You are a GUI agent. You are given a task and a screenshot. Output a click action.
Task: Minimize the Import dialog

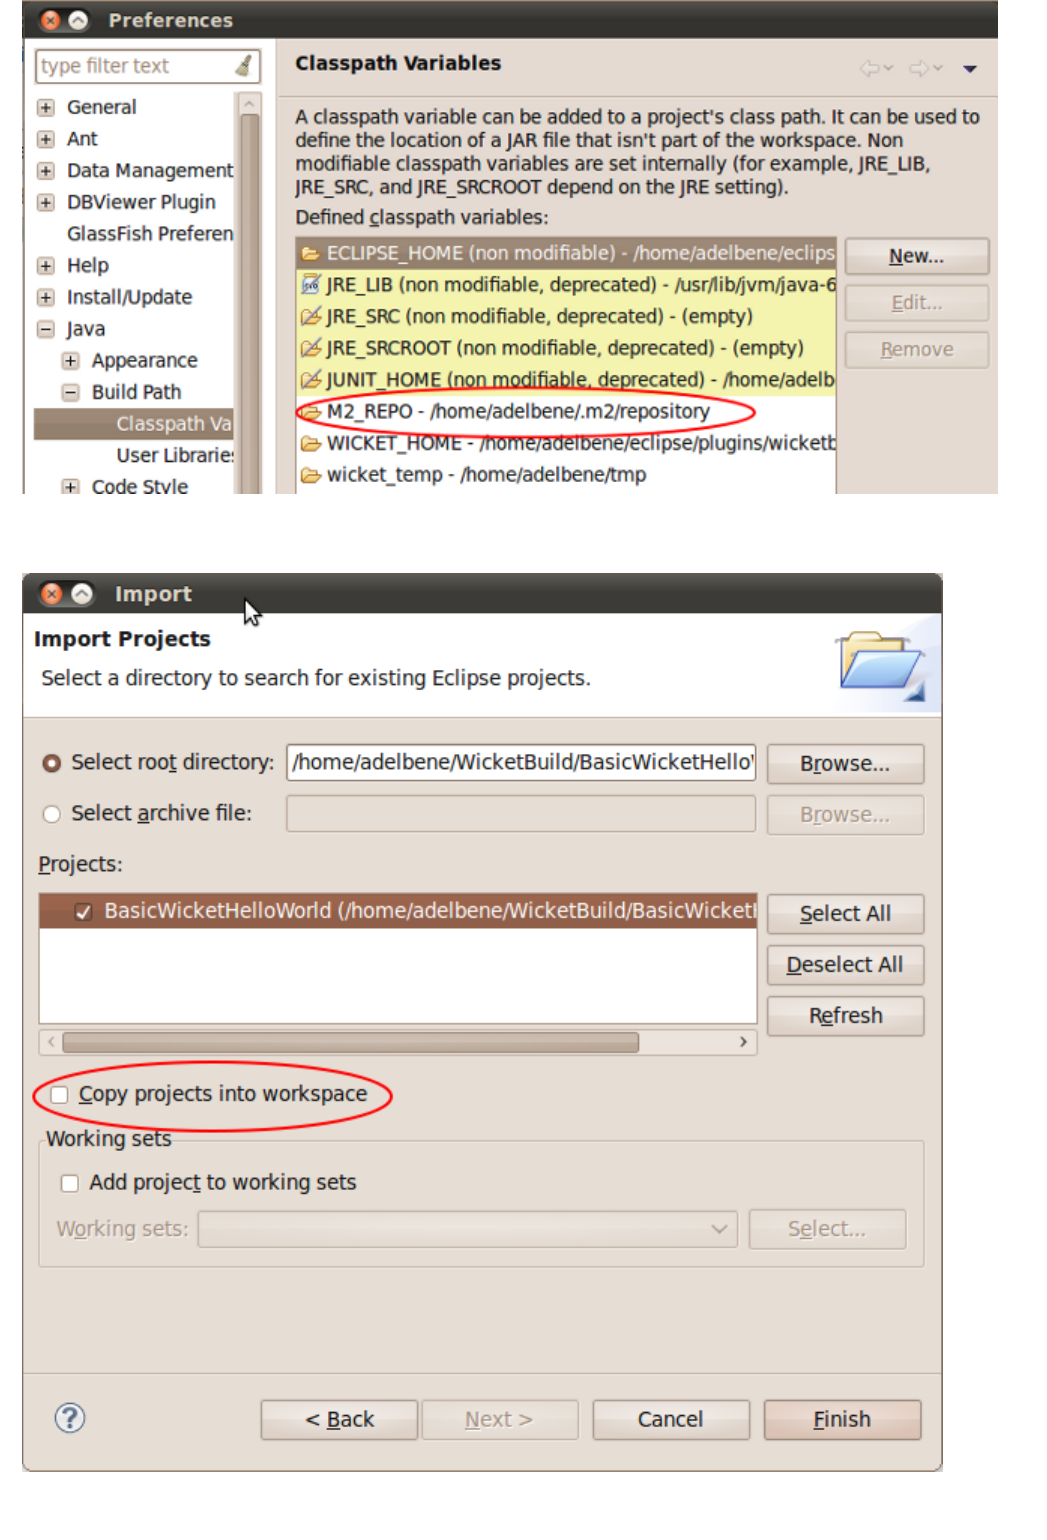tap(82, 594)
